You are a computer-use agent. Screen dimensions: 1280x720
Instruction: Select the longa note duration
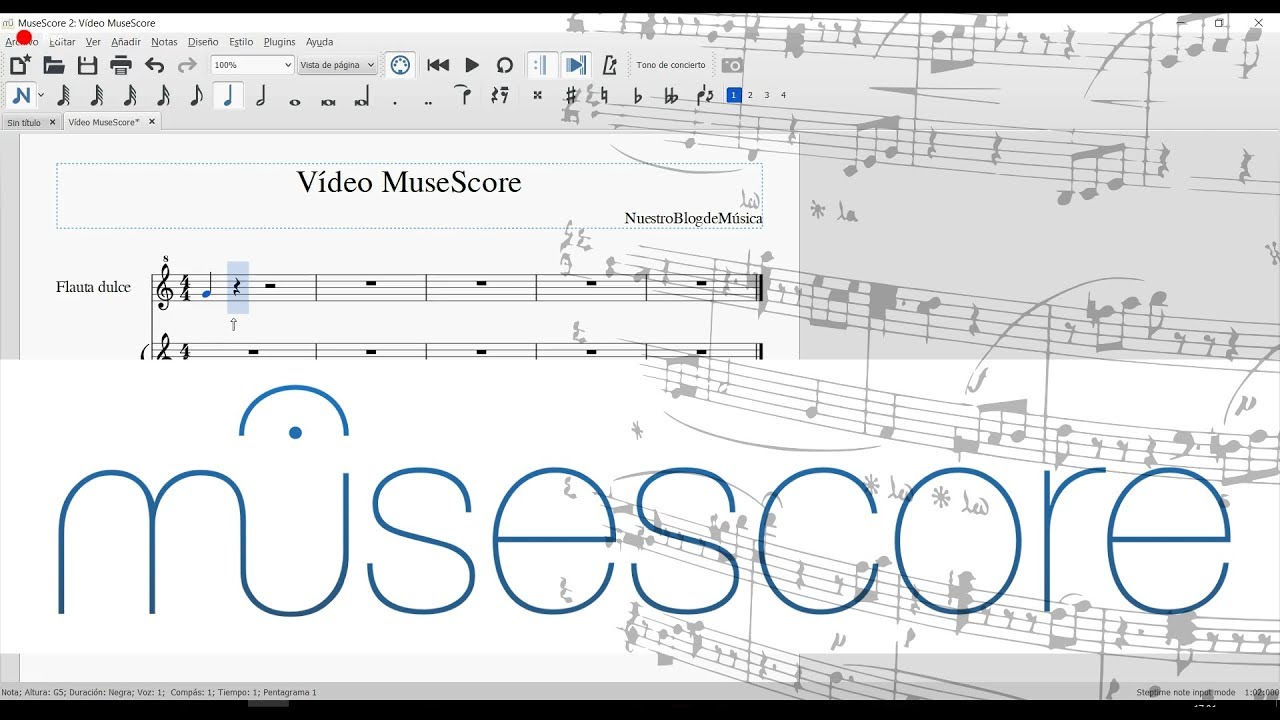[x=361, y=98]
